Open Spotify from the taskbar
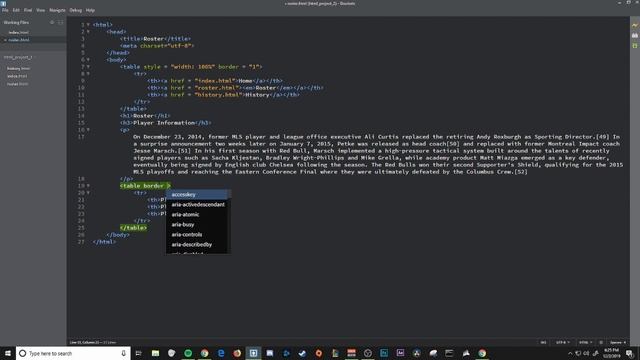The image size is (640, 360). (188, 353)
